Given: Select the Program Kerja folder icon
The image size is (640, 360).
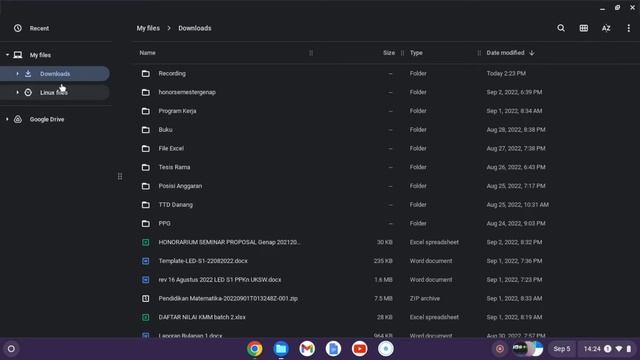Looking at the screenshot, I should click(146, 111).
